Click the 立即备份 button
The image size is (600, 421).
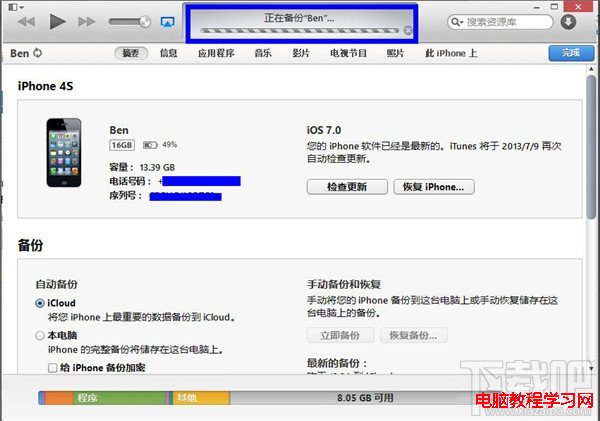coord(340,335)
